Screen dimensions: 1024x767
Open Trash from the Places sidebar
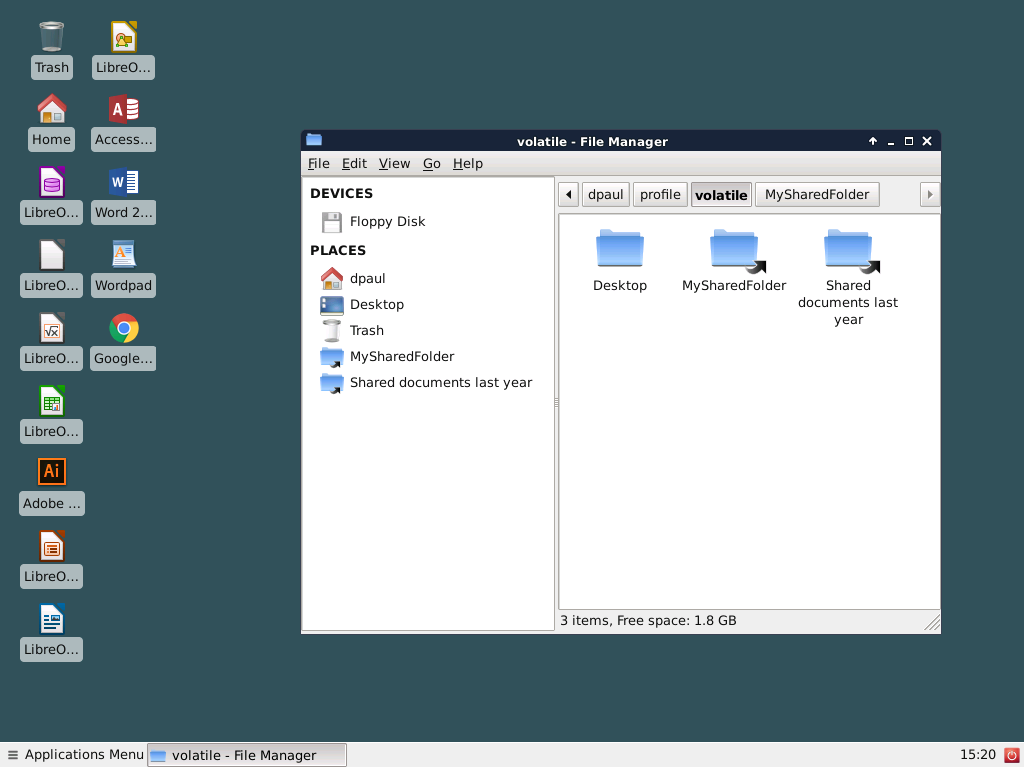pyautogui.click(x=366, y=330)
